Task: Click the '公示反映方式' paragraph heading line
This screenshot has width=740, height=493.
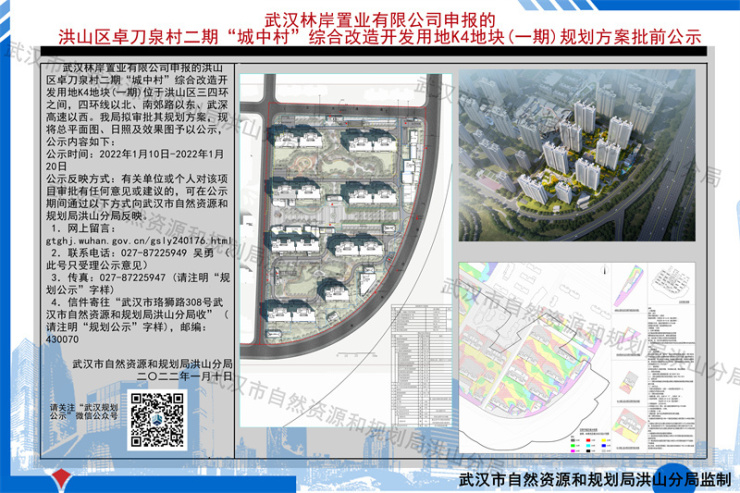Action: pyautogui.click(x=137, y=179)
